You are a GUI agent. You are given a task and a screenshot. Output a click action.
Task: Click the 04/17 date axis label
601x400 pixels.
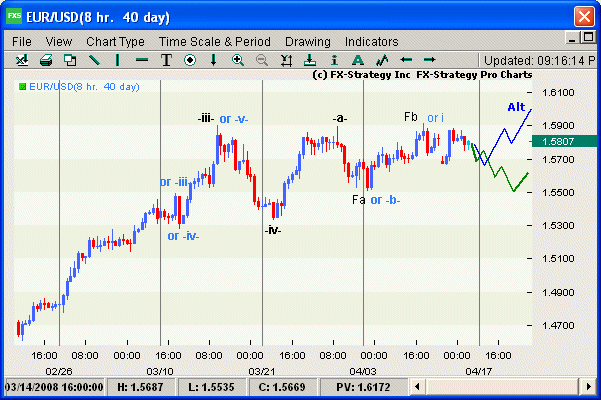pos(478,371)
